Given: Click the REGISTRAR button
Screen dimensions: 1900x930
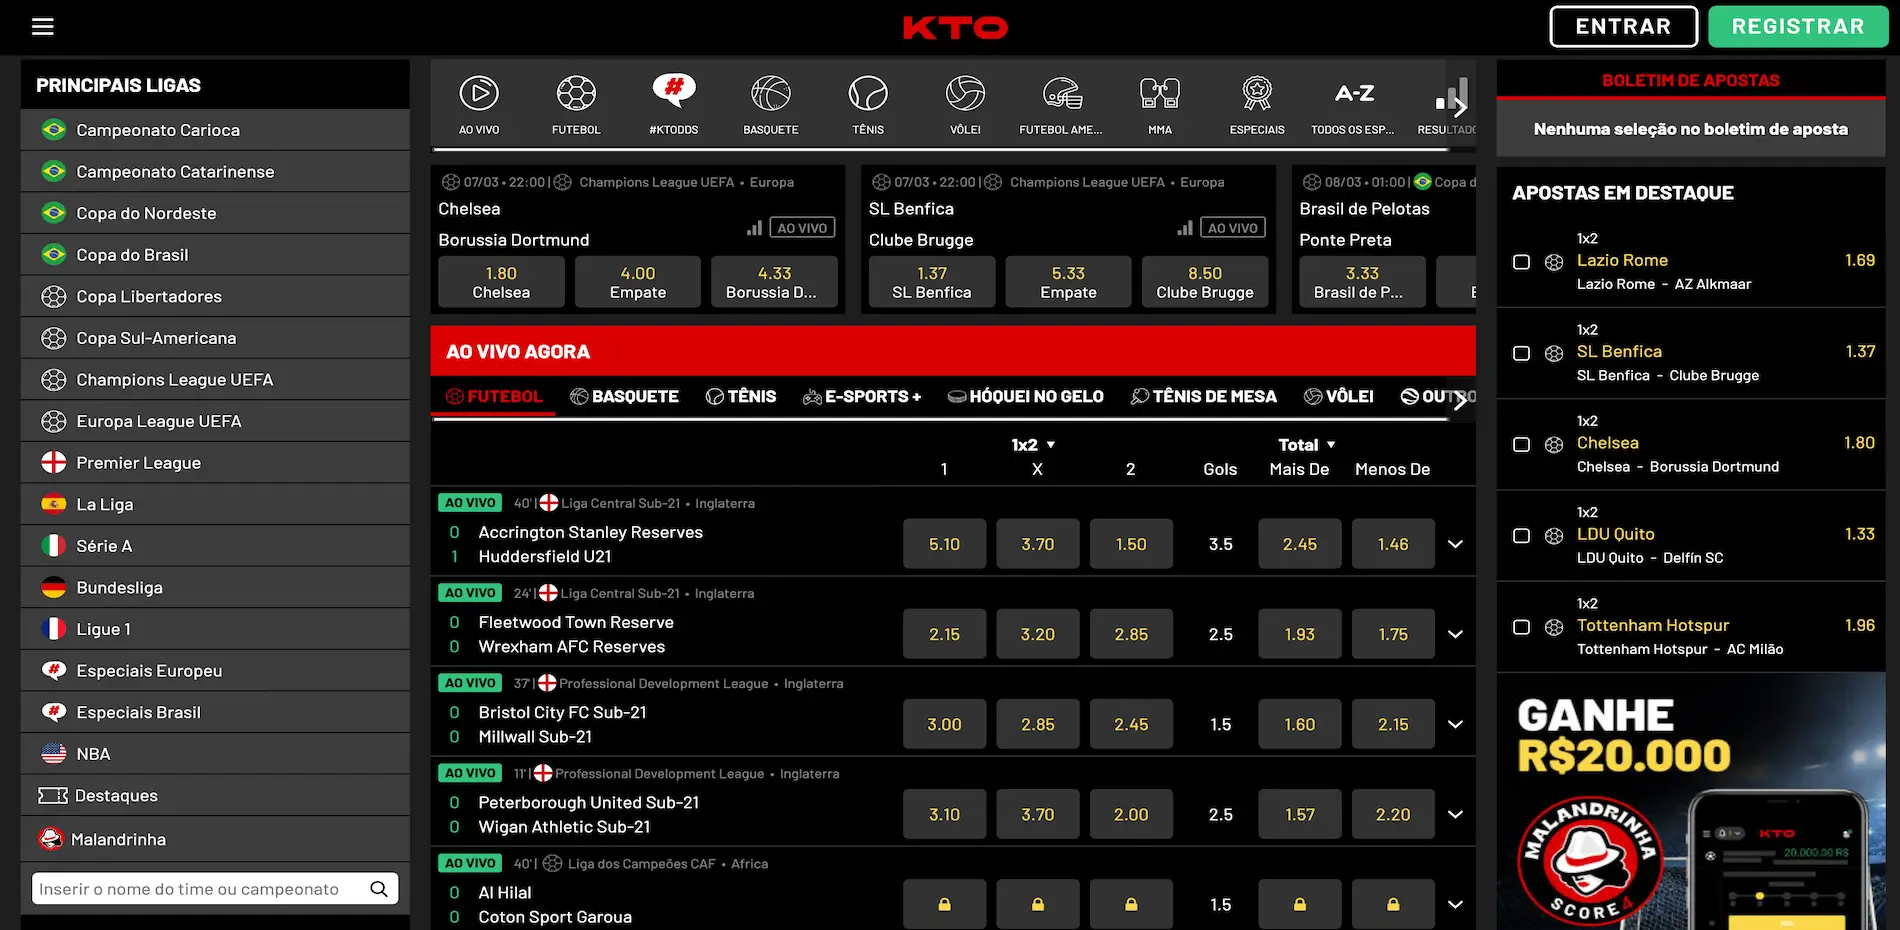Looking at the screenshot, I should (x=1797, y=26).
